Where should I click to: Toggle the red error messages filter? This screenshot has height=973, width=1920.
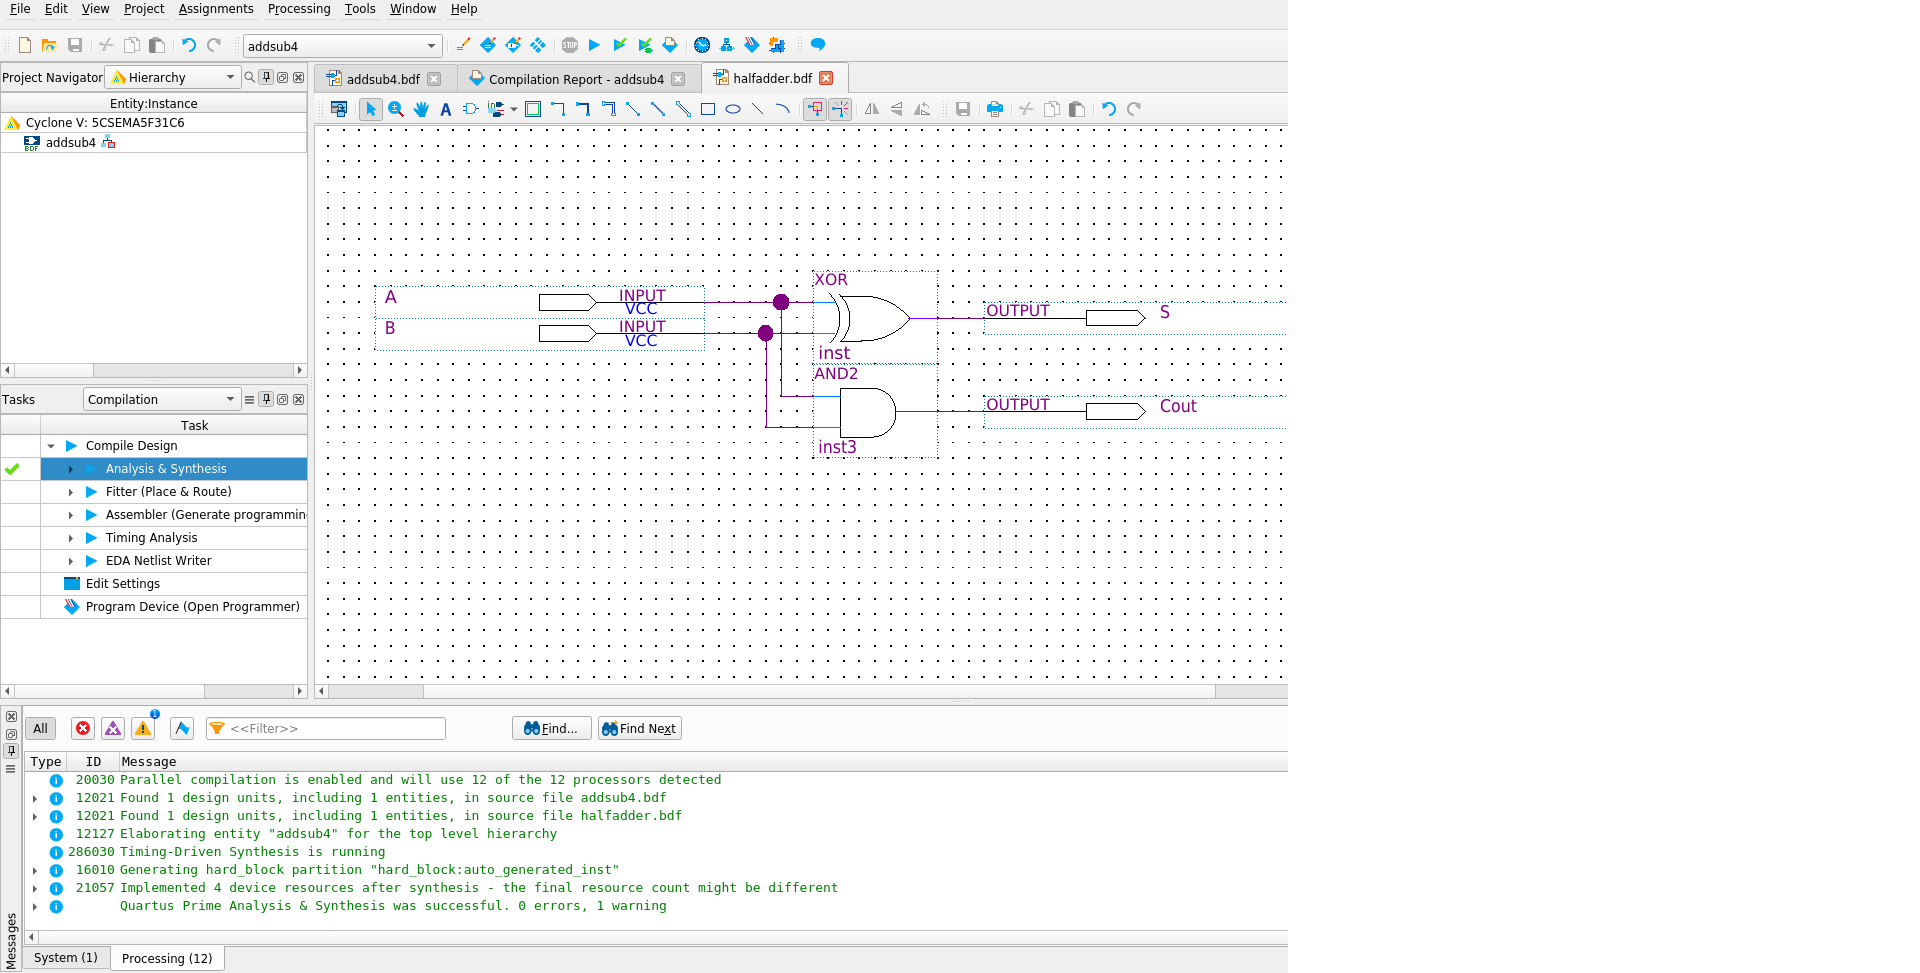[83, 728]
